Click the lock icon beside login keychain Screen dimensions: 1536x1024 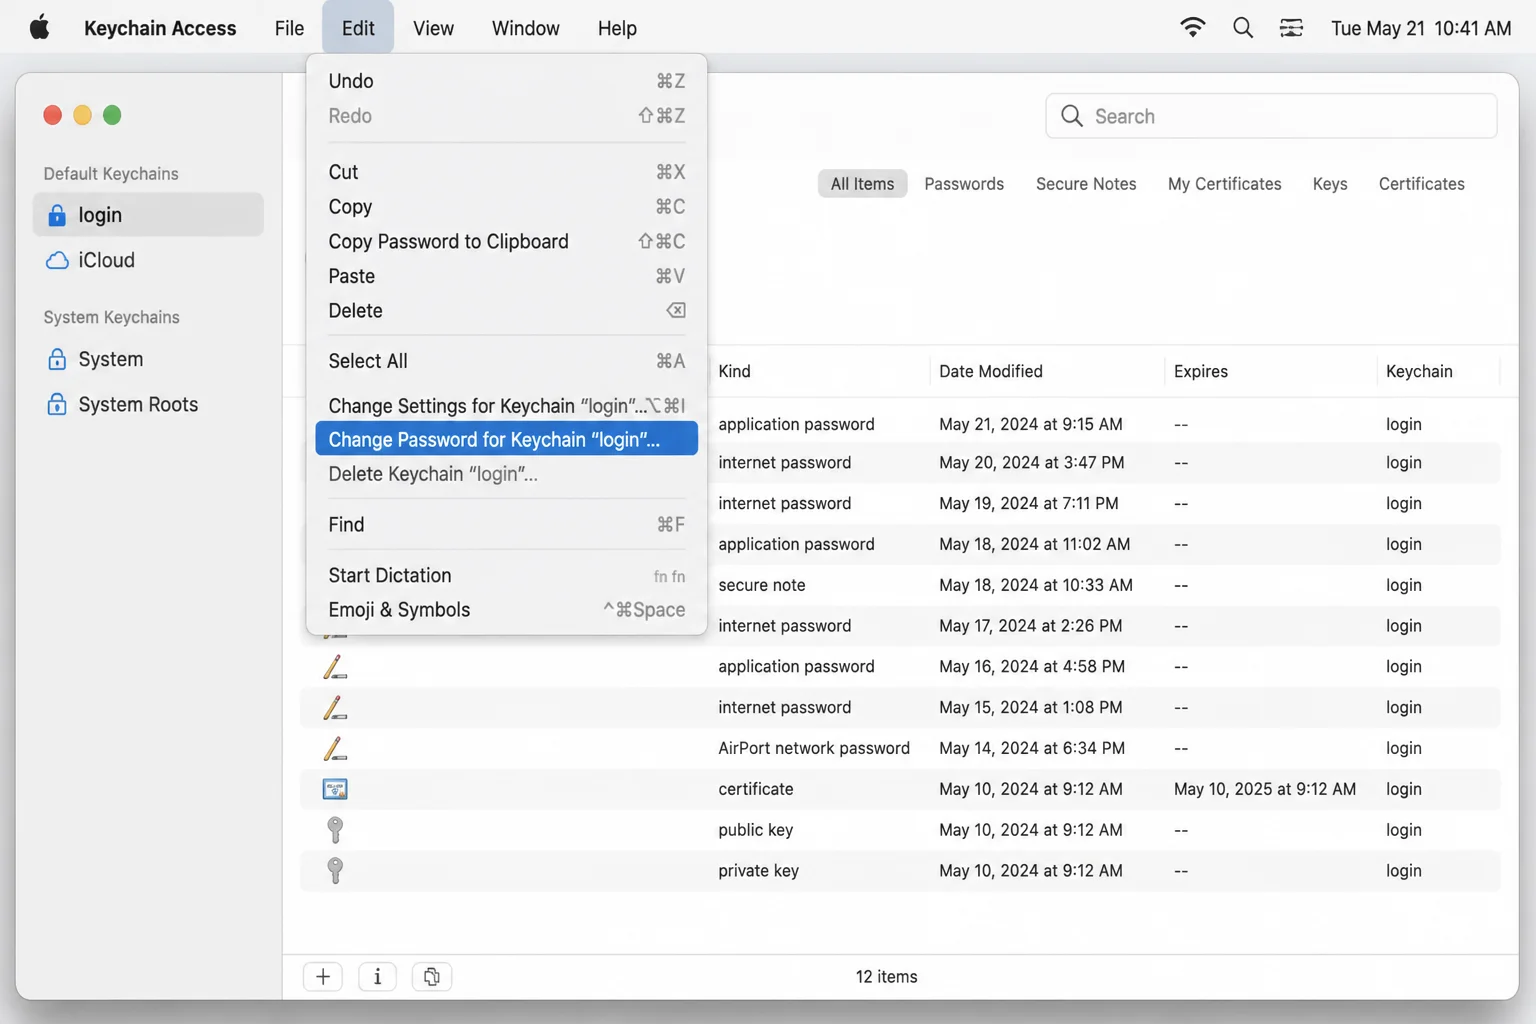[57, 215]
